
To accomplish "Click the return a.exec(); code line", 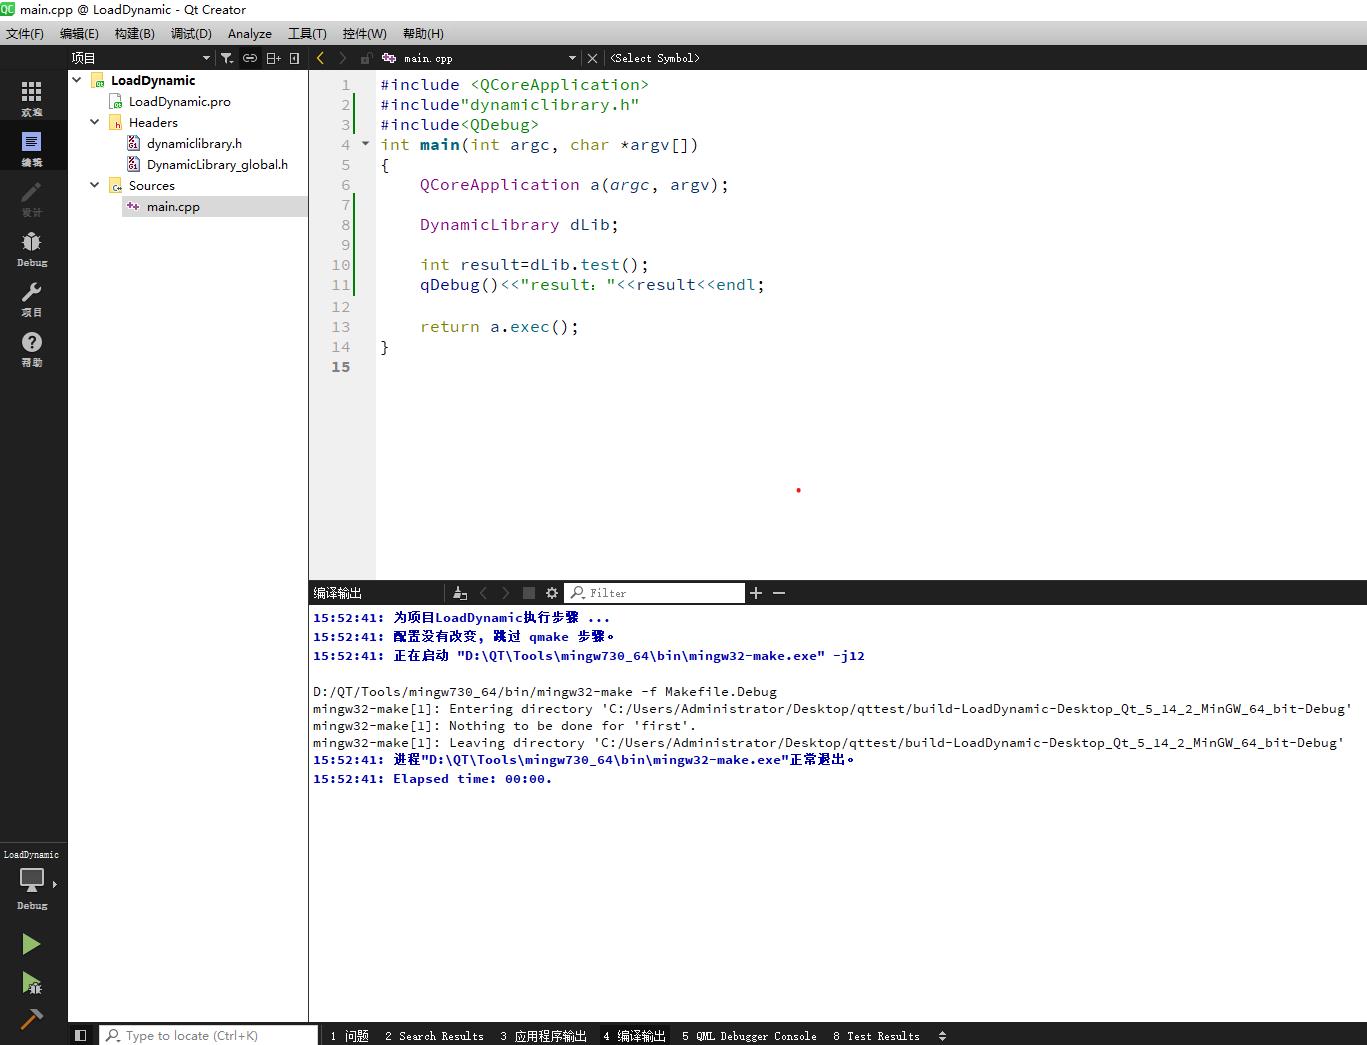I will tap(499, 326).
